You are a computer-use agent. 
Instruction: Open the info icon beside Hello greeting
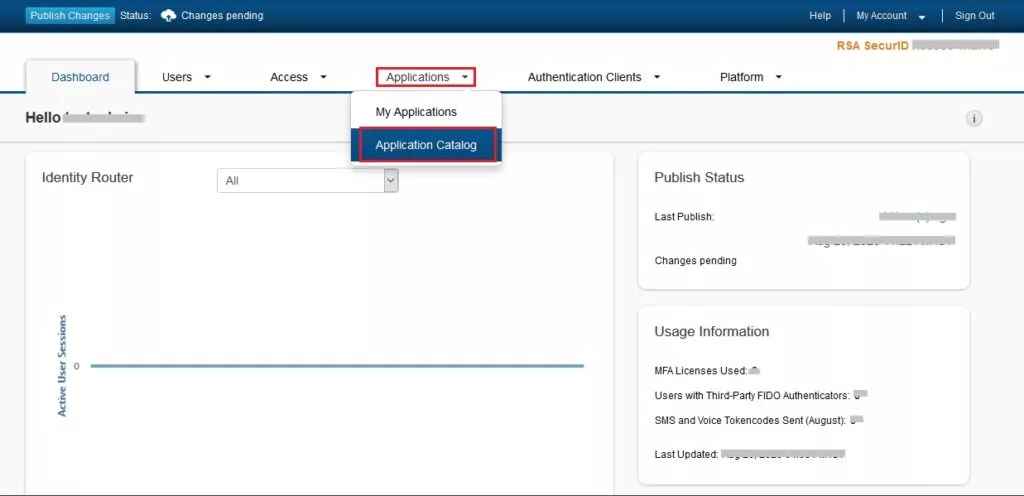pos(974,119)
